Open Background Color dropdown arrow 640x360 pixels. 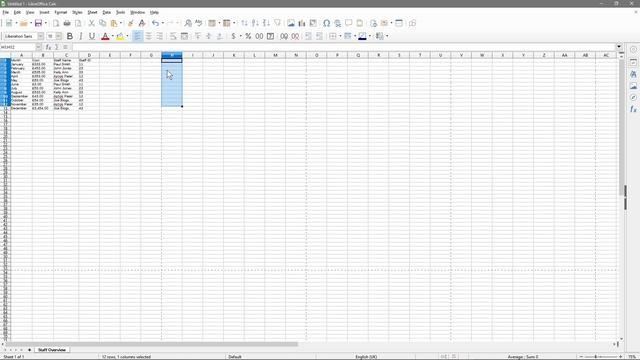(127, 36)
